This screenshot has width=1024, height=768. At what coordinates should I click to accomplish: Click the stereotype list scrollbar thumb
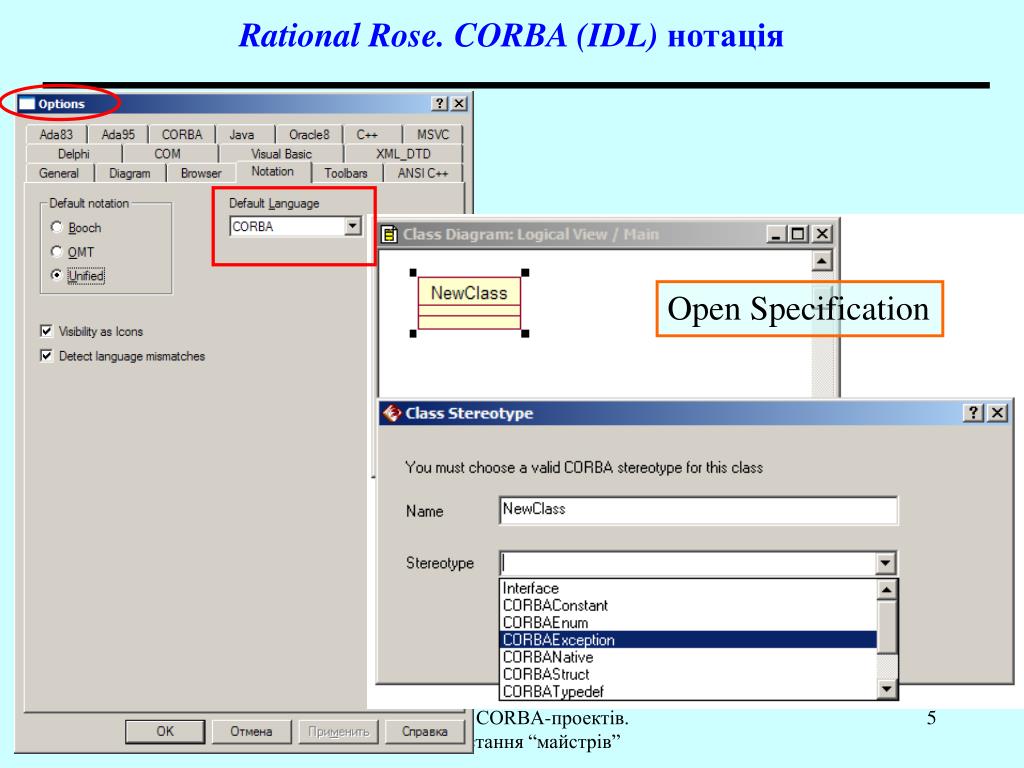[886, 627]
